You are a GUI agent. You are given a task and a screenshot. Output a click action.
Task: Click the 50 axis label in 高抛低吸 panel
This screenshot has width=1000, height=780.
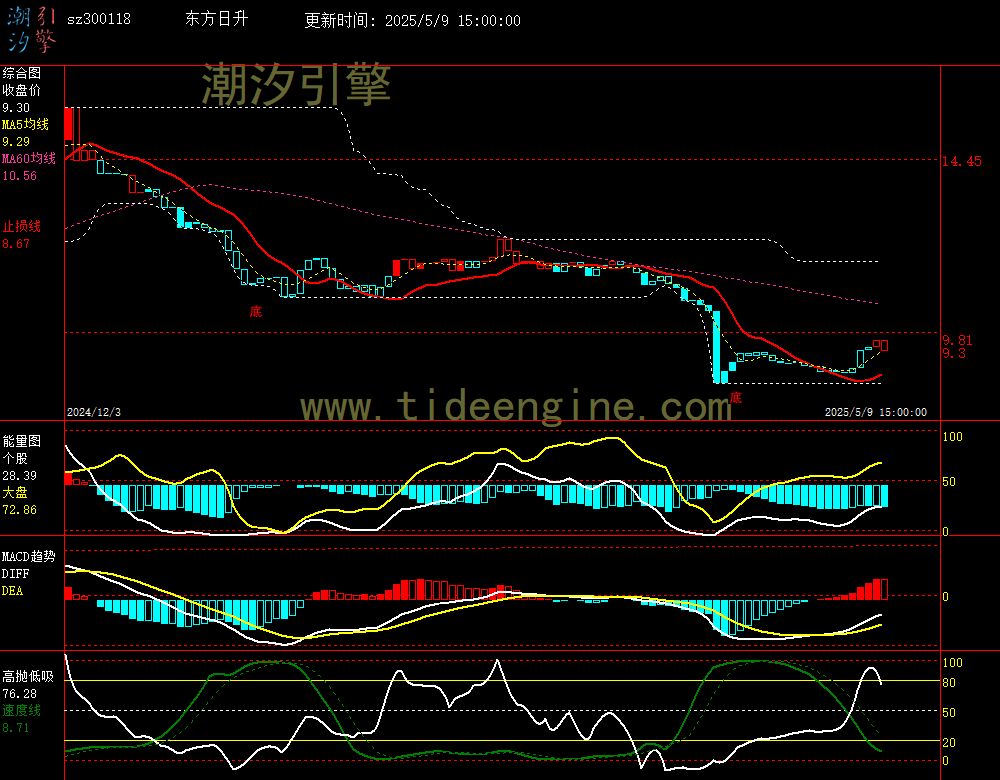(x=949, y=713)
